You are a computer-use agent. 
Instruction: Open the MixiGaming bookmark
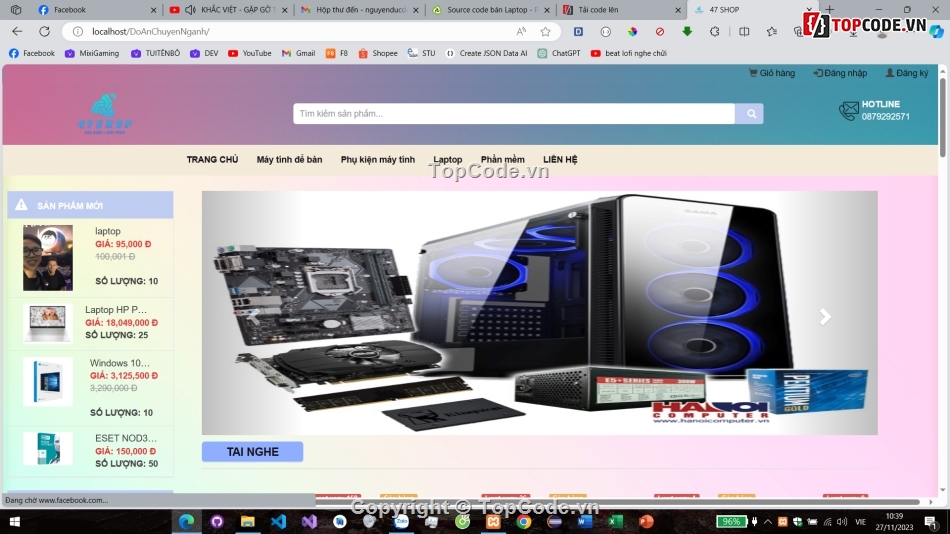[x=92, y=53]
